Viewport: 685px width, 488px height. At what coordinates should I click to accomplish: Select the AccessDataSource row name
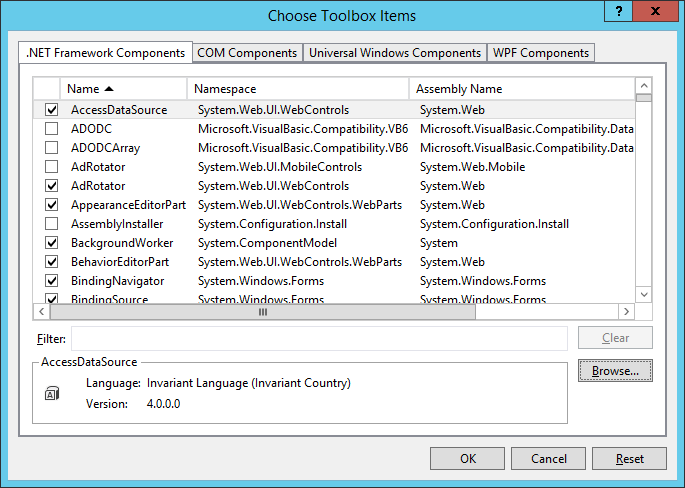pyautogui.click(x=119, y=110)
